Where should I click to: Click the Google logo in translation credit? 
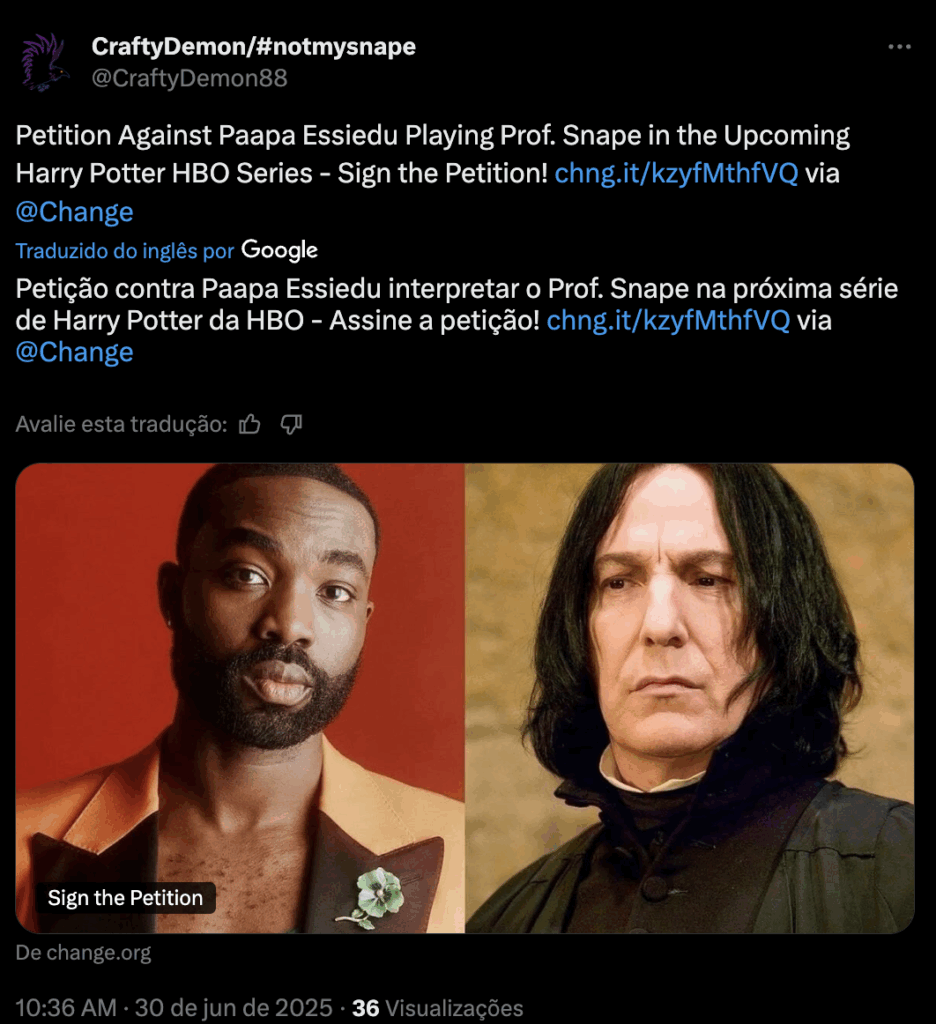click(280, 249)
